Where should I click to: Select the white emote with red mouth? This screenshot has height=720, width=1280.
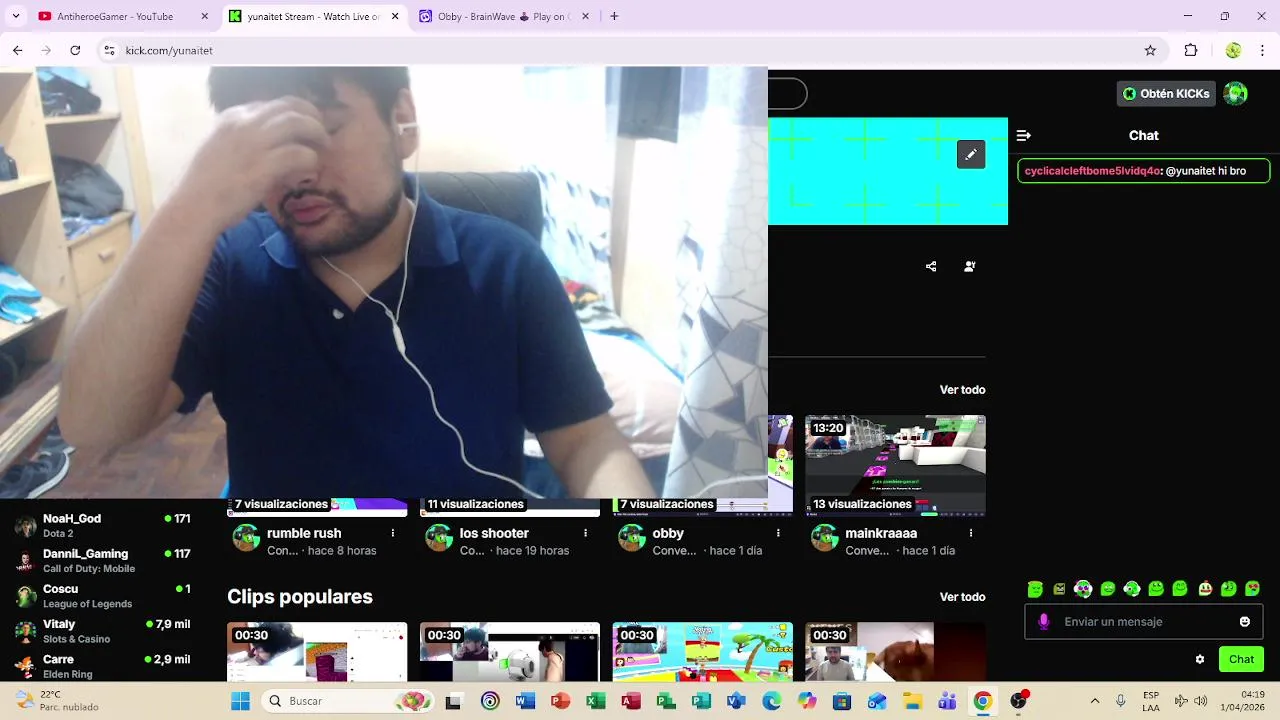[1205, 589]
